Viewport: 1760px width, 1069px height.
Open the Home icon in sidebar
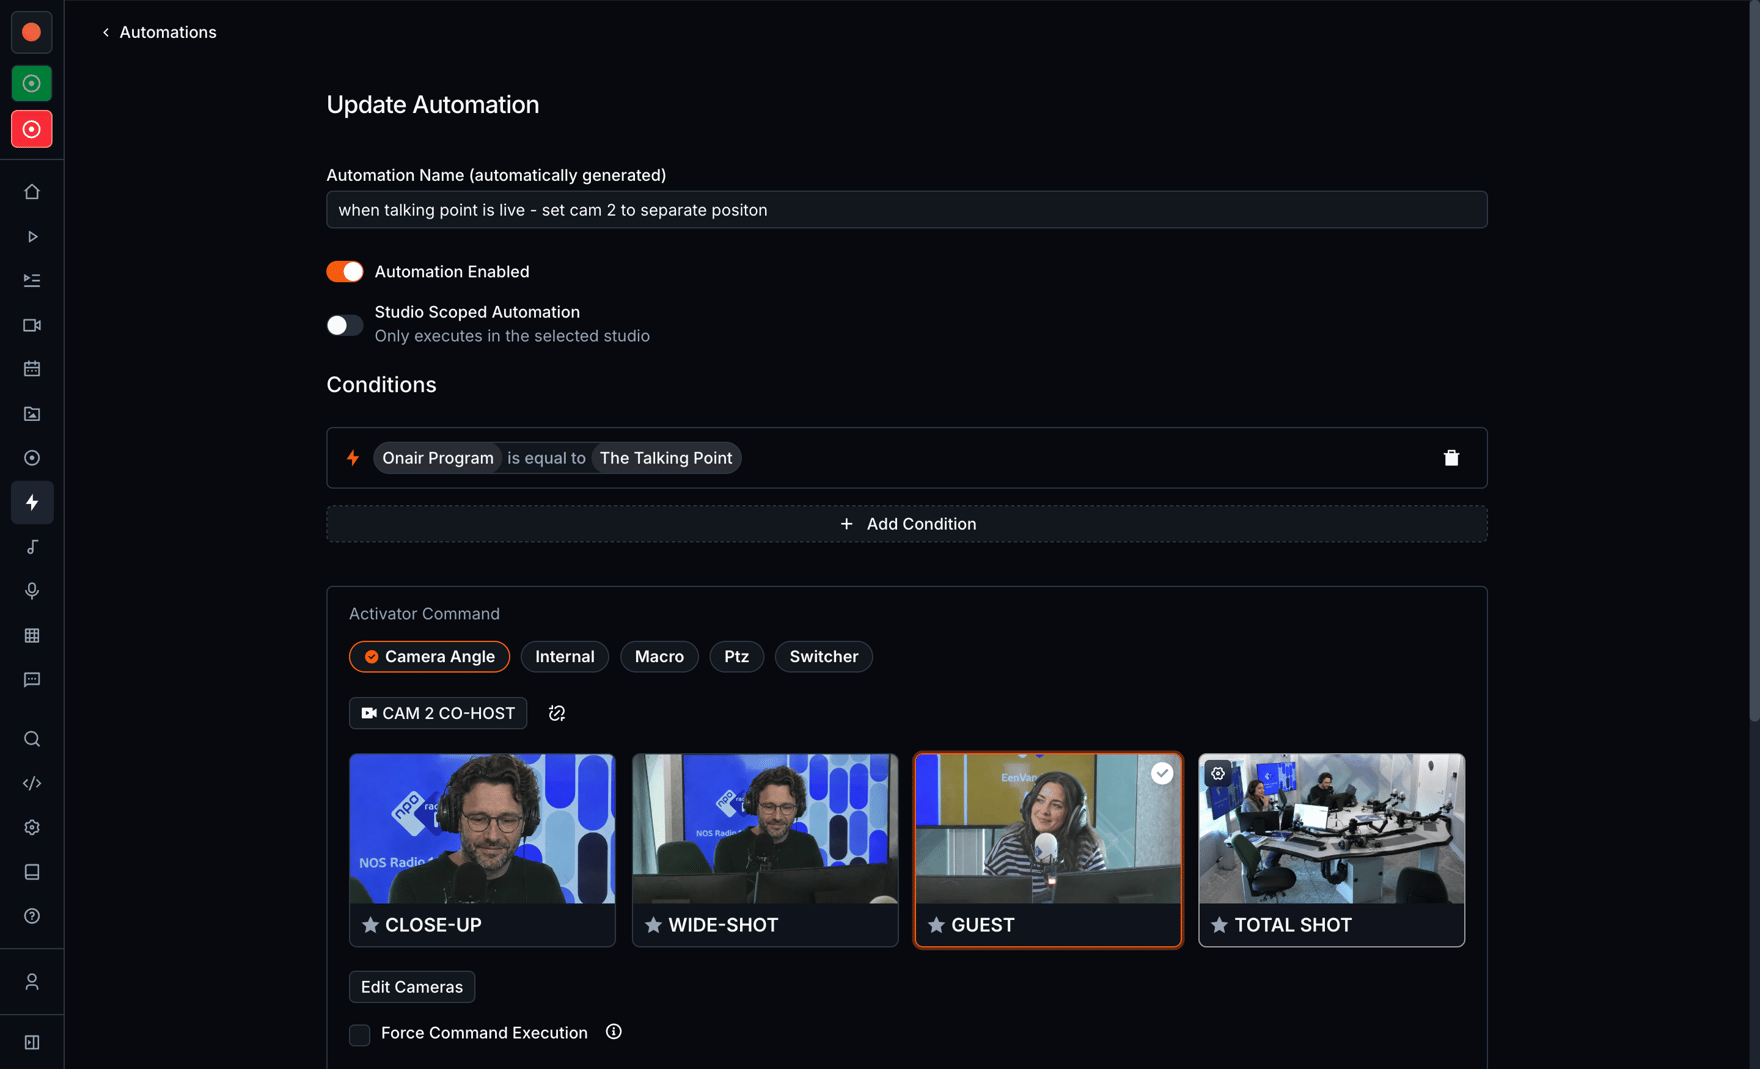(x=32, y=192)
